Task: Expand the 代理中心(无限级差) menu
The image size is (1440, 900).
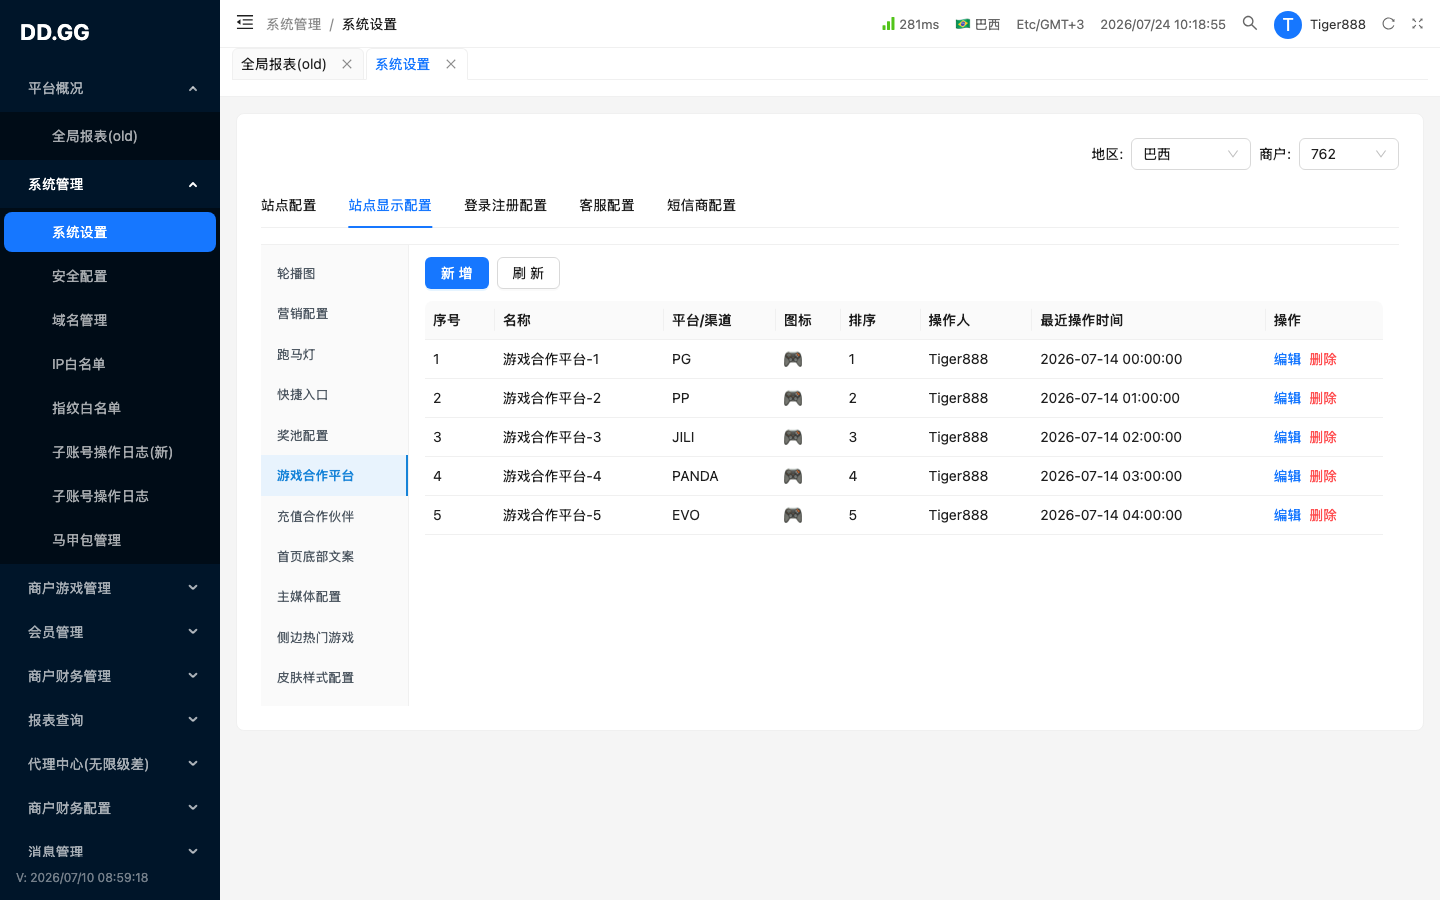Action: (110, 764)
